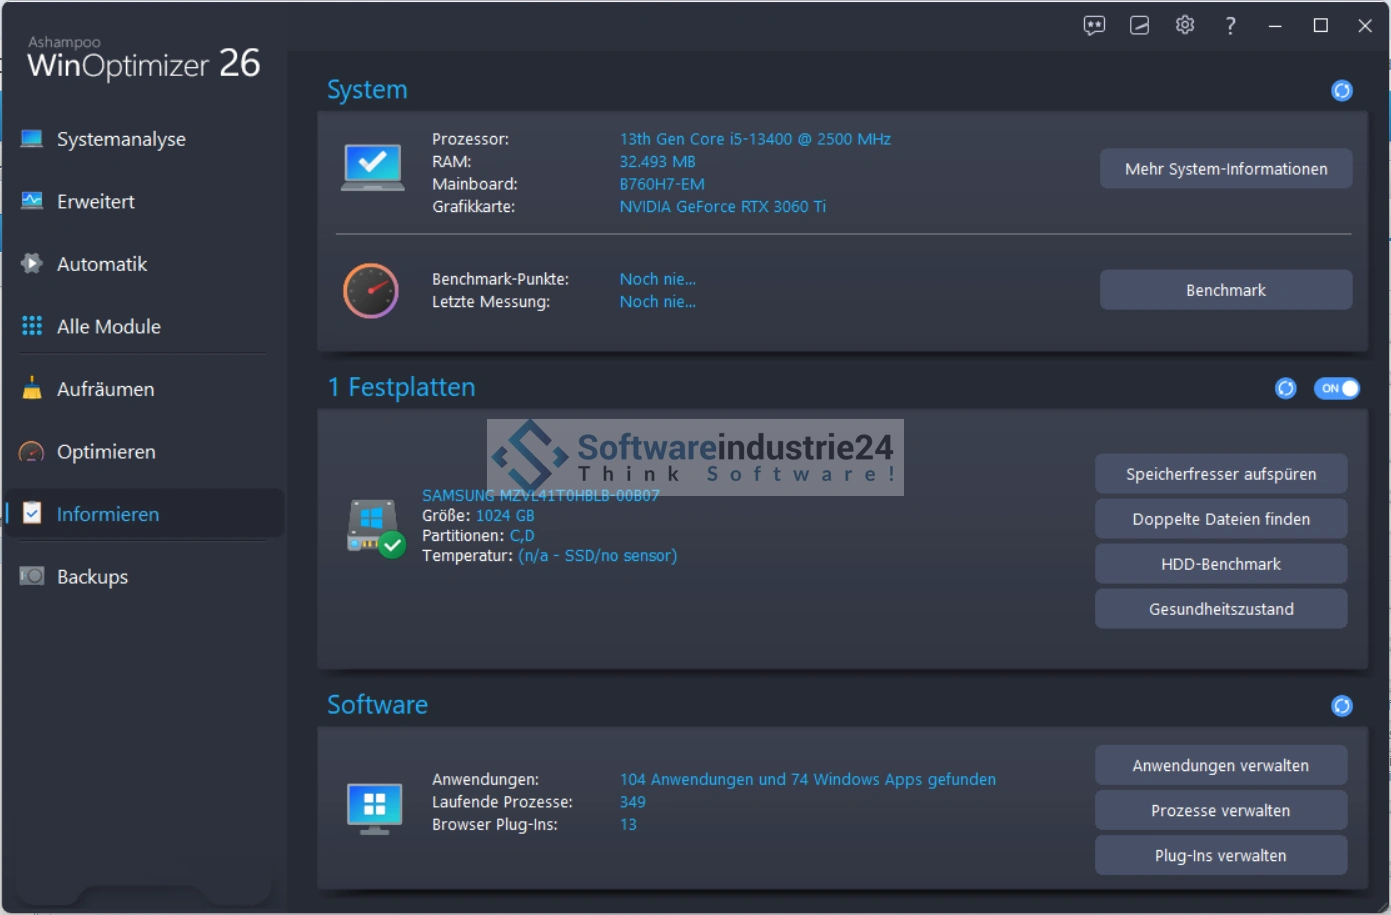Click Prozesse verwalten button
The image size is (1391, 915).
[1220, 811]
